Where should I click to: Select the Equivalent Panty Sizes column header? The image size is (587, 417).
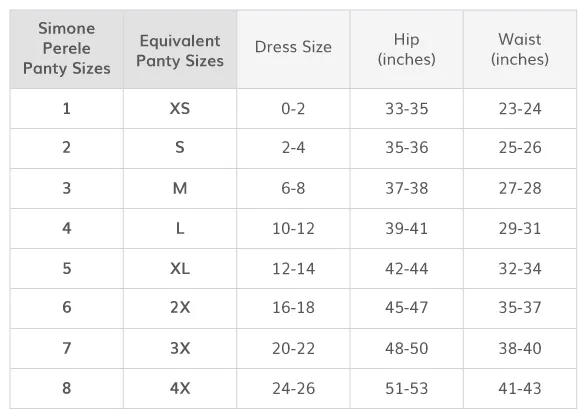180,49
